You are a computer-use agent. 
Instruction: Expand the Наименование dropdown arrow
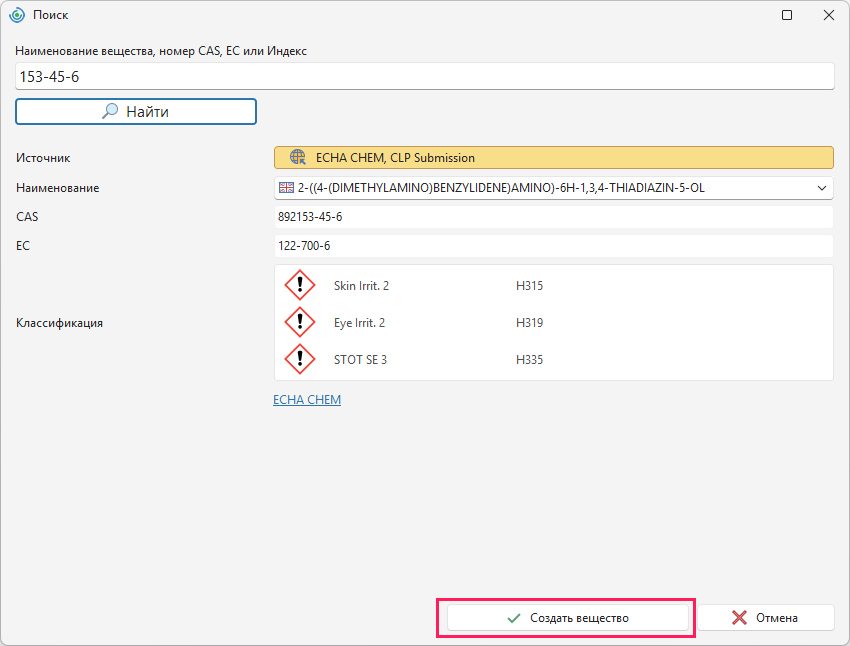tap(822, 188)
